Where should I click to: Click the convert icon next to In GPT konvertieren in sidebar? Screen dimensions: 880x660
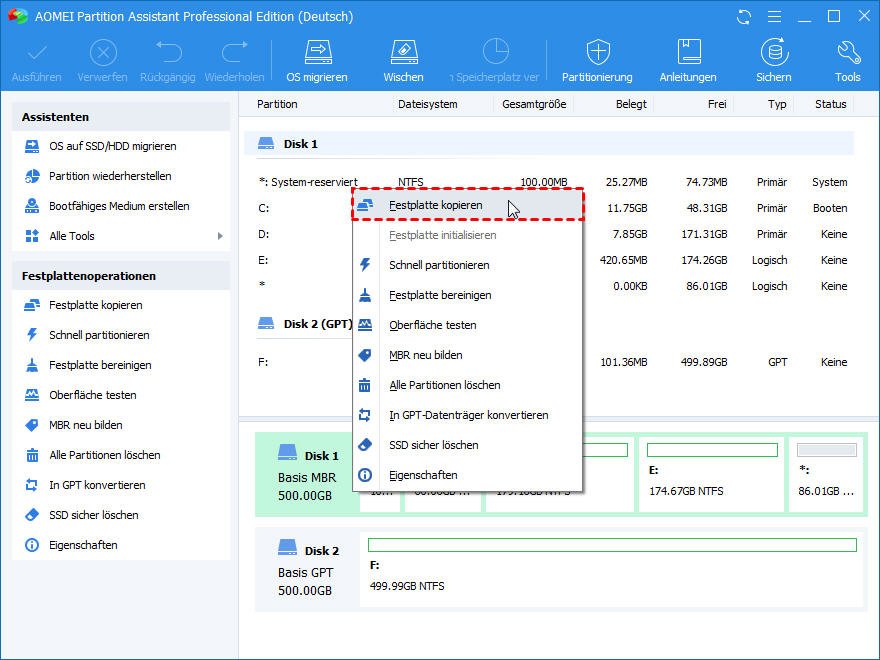(32, 485)
